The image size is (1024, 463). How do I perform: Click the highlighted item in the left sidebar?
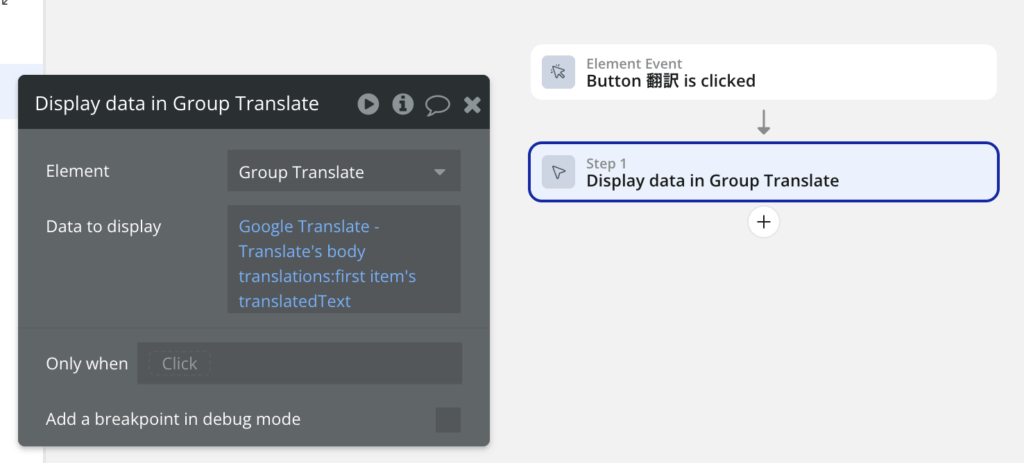coord(22,91)
